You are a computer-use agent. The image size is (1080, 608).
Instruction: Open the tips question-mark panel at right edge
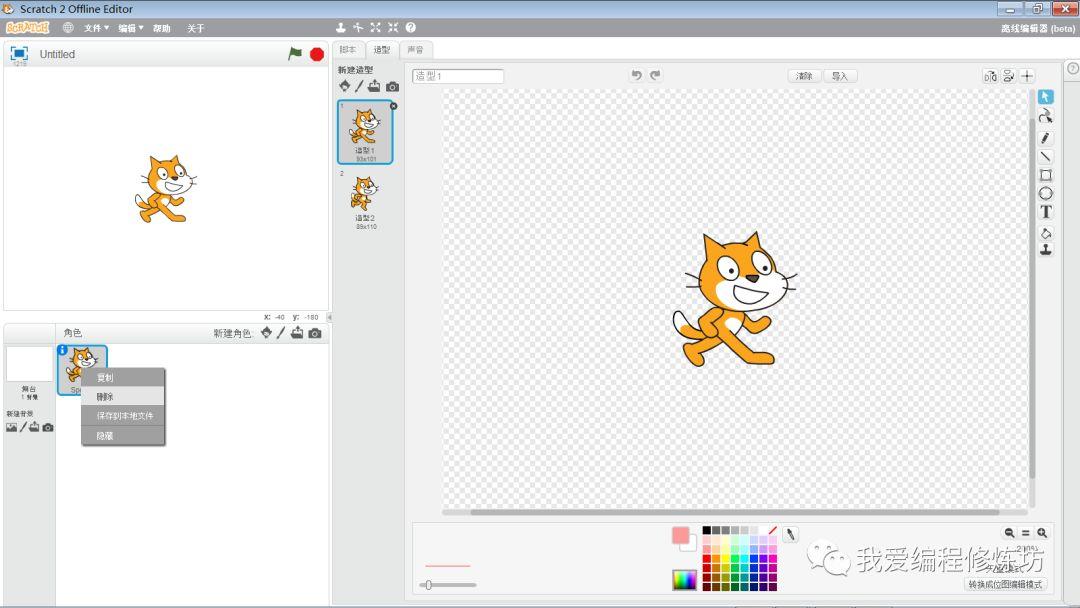1072,68
